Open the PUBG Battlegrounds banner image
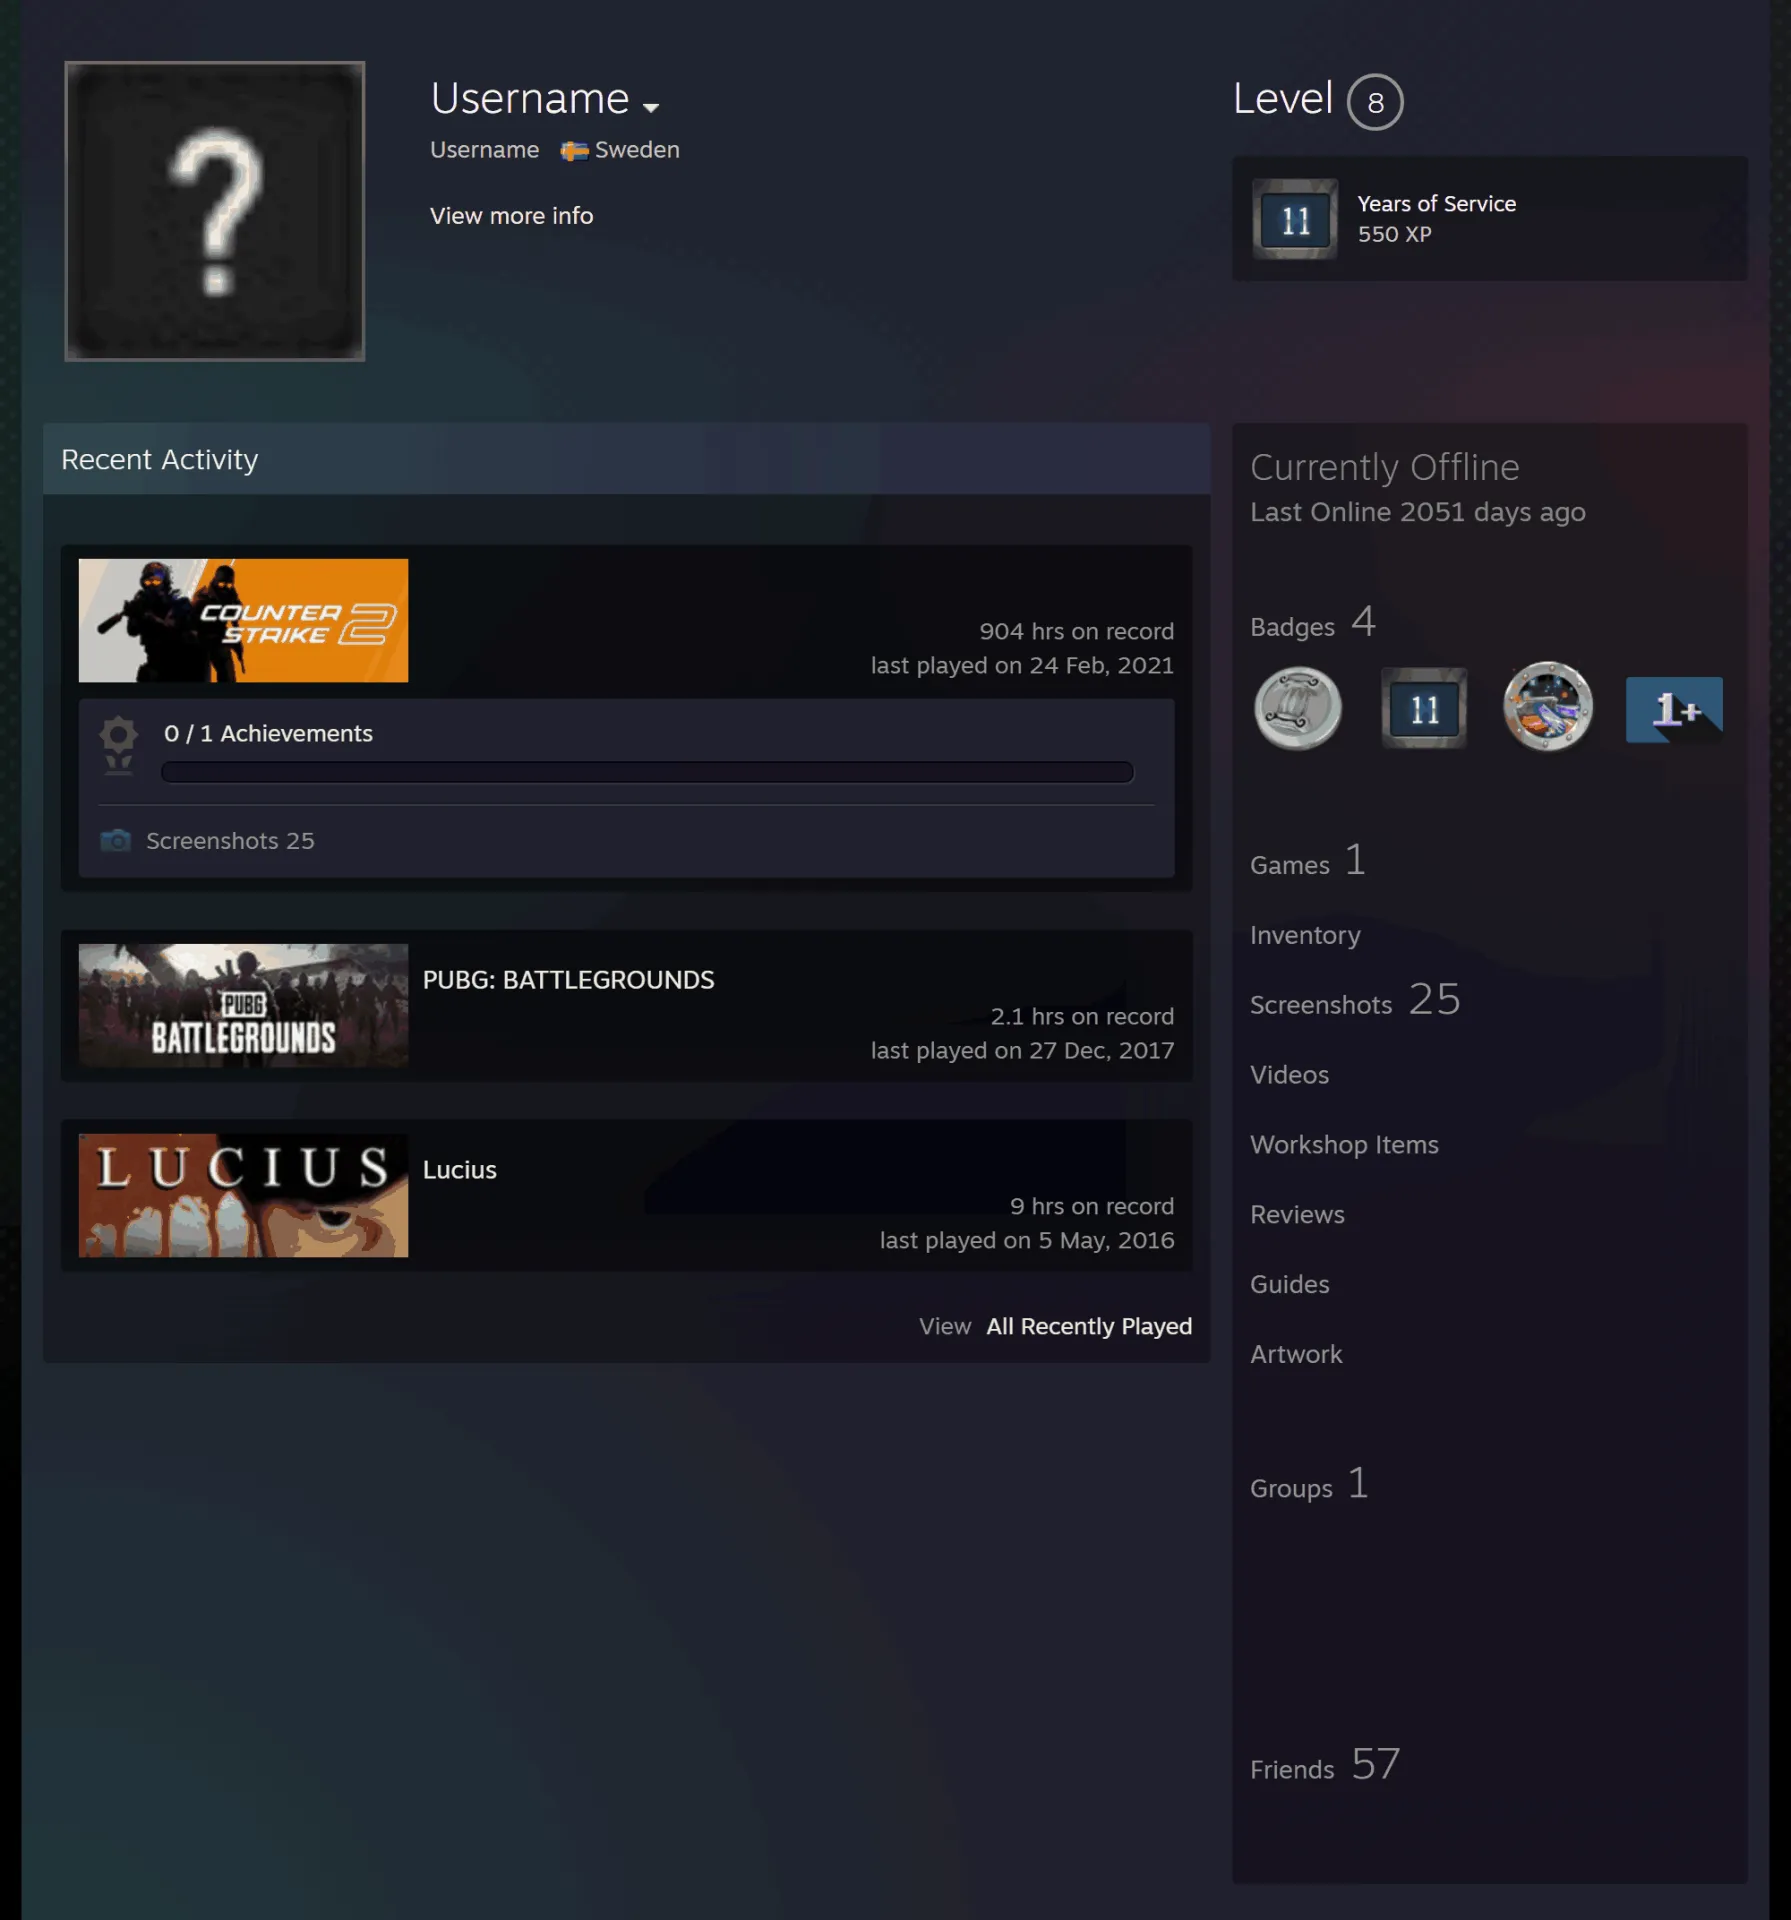This screenshot has width=1791, height=1920. click(243, 1006)
